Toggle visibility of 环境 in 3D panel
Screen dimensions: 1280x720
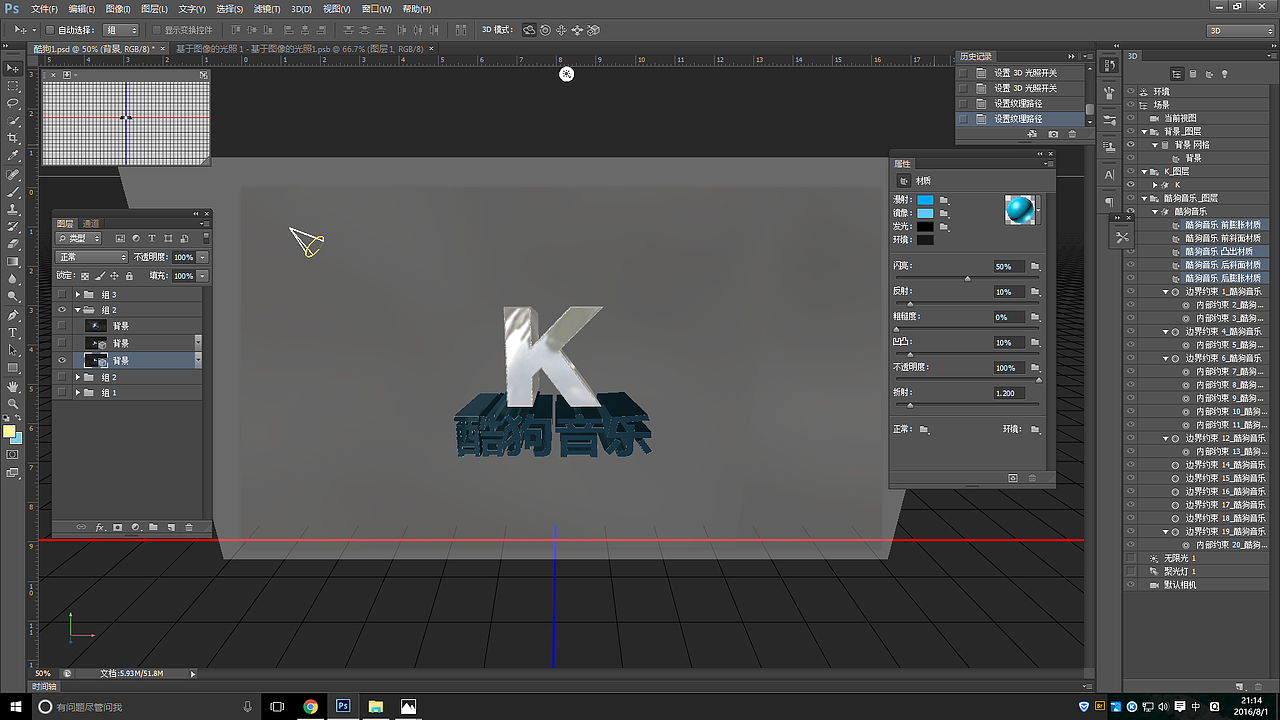coord(1131,91)
